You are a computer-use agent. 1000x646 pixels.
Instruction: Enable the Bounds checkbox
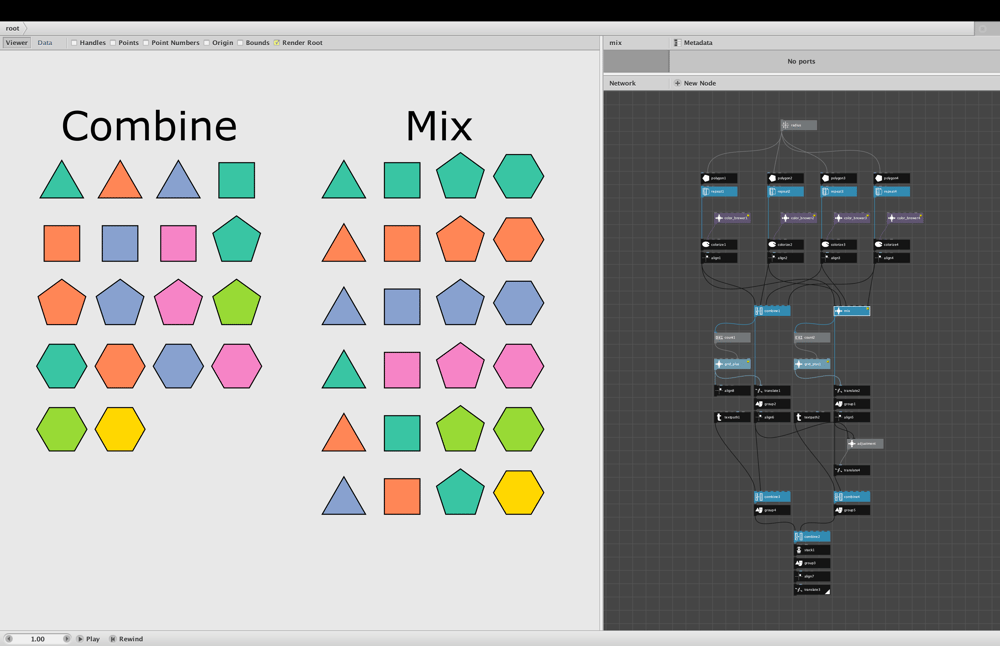tap(240, 43)
